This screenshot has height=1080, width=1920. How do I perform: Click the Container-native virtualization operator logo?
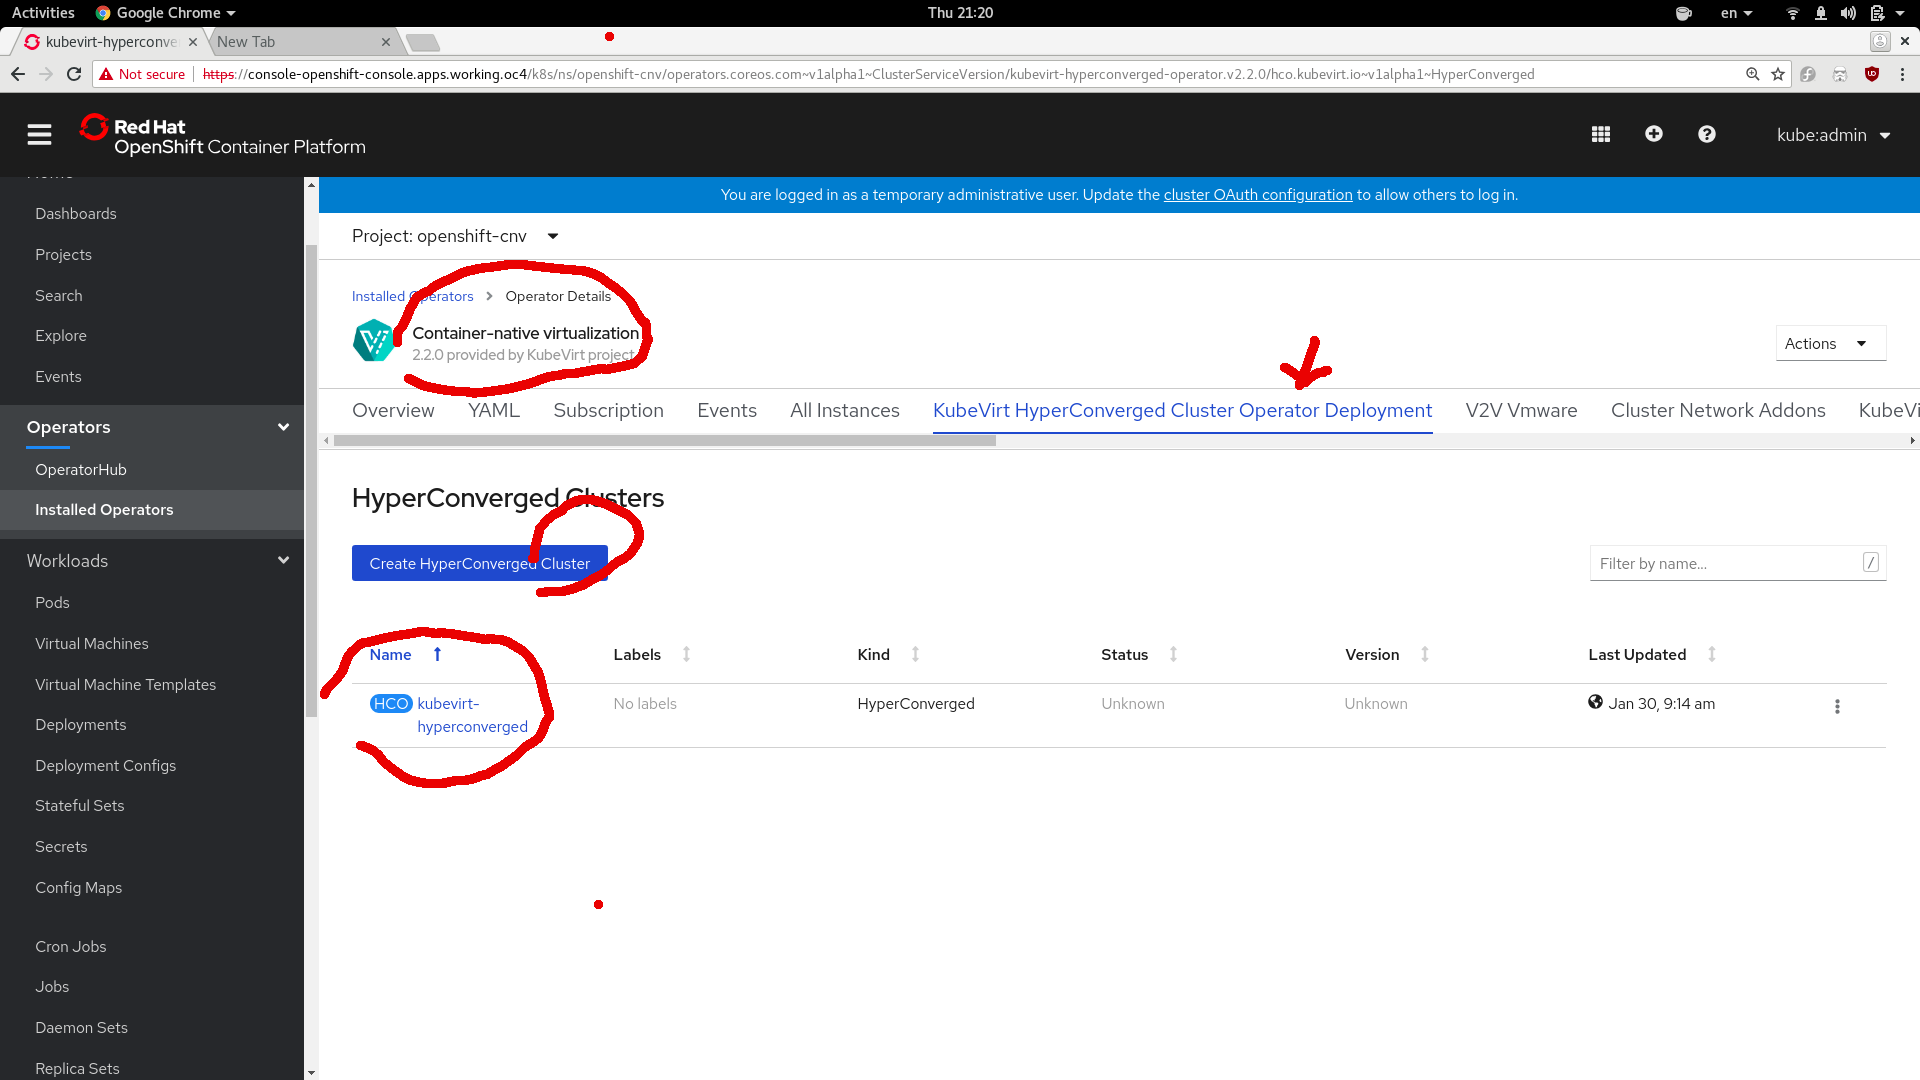point(373,341)
